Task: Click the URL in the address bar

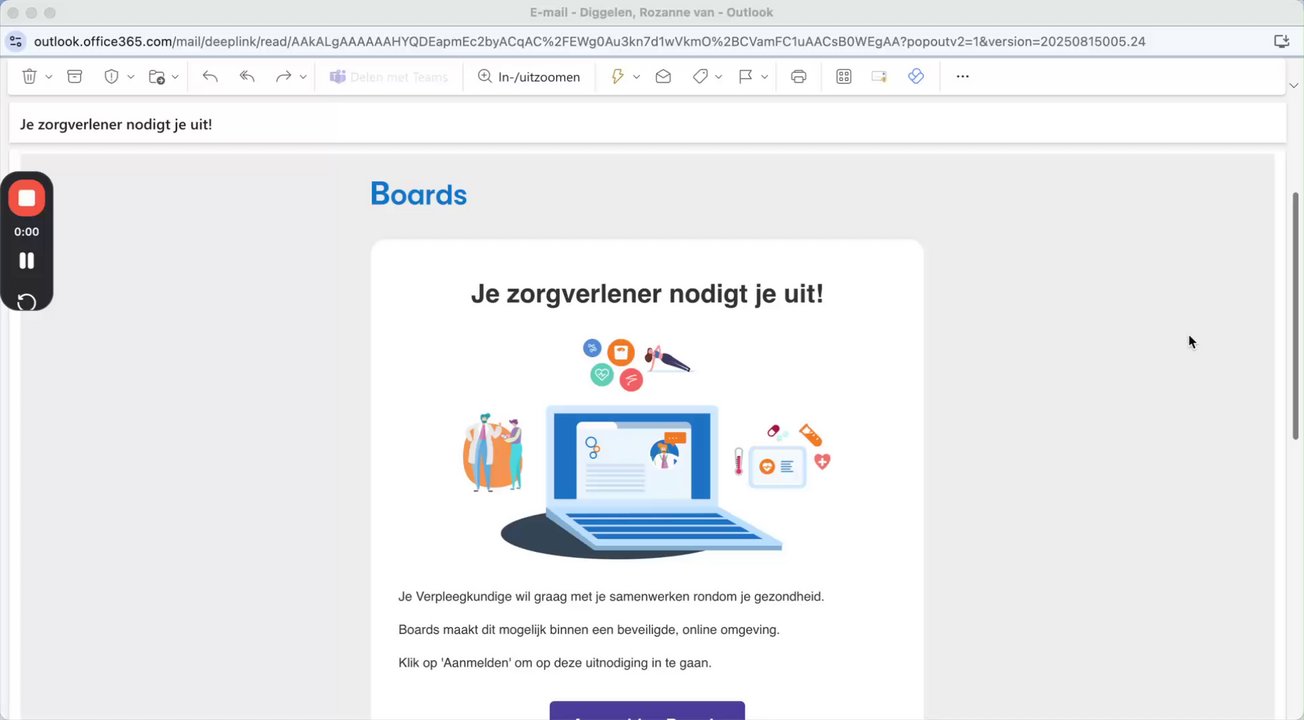Action: [x=590, y=41]
